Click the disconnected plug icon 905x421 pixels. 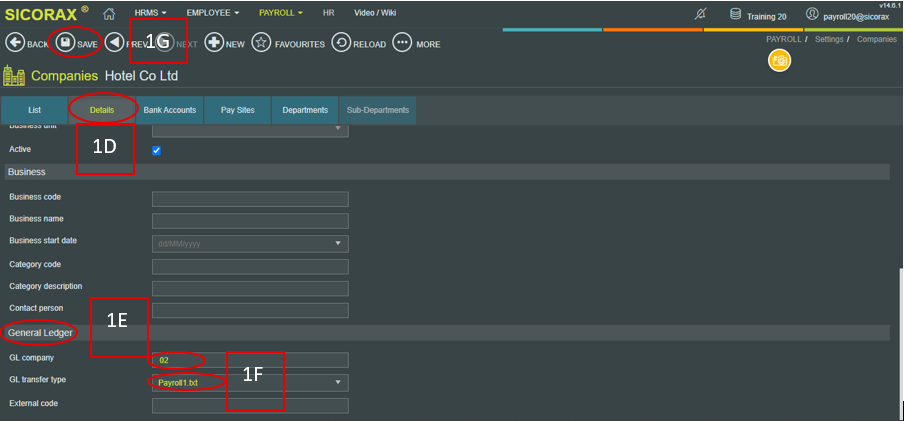(x=700, y=14)
